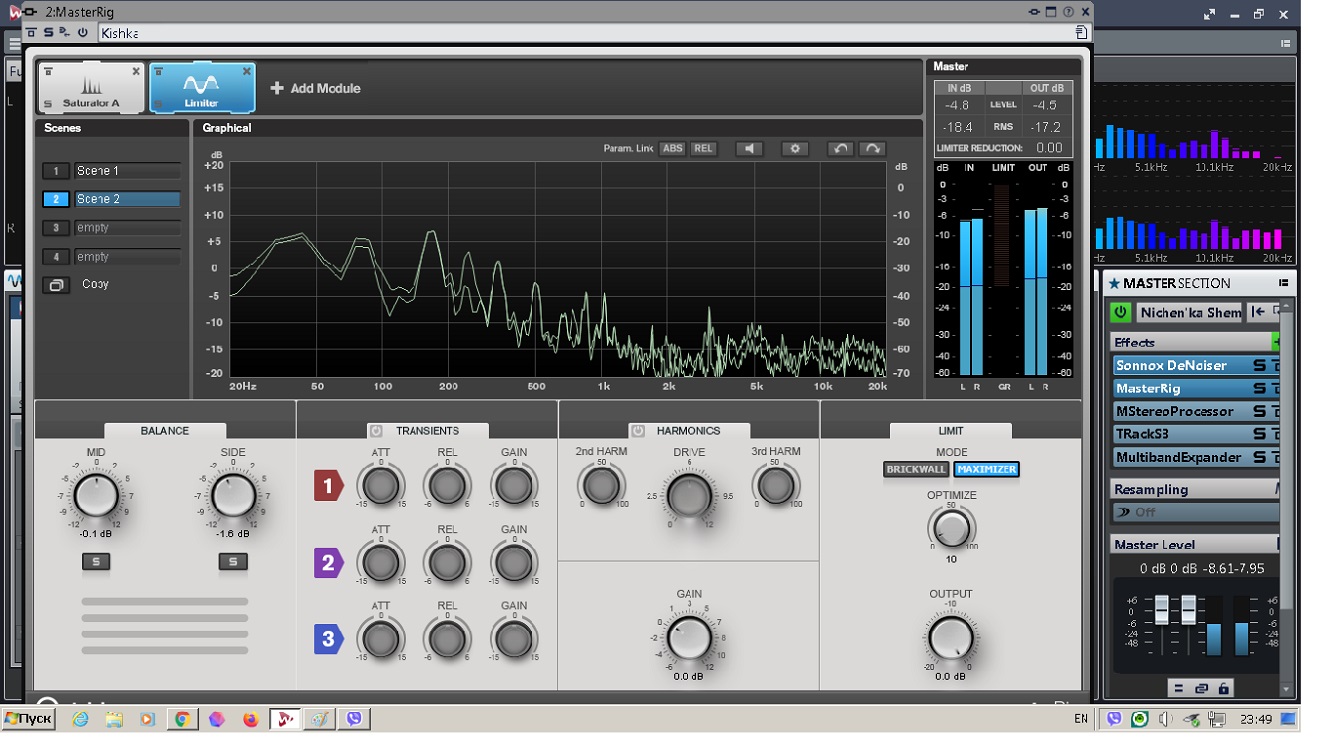1333x750 pixels.
Task: Click the lock icon under Master Level faders
Action: [x=1224, y=688]
